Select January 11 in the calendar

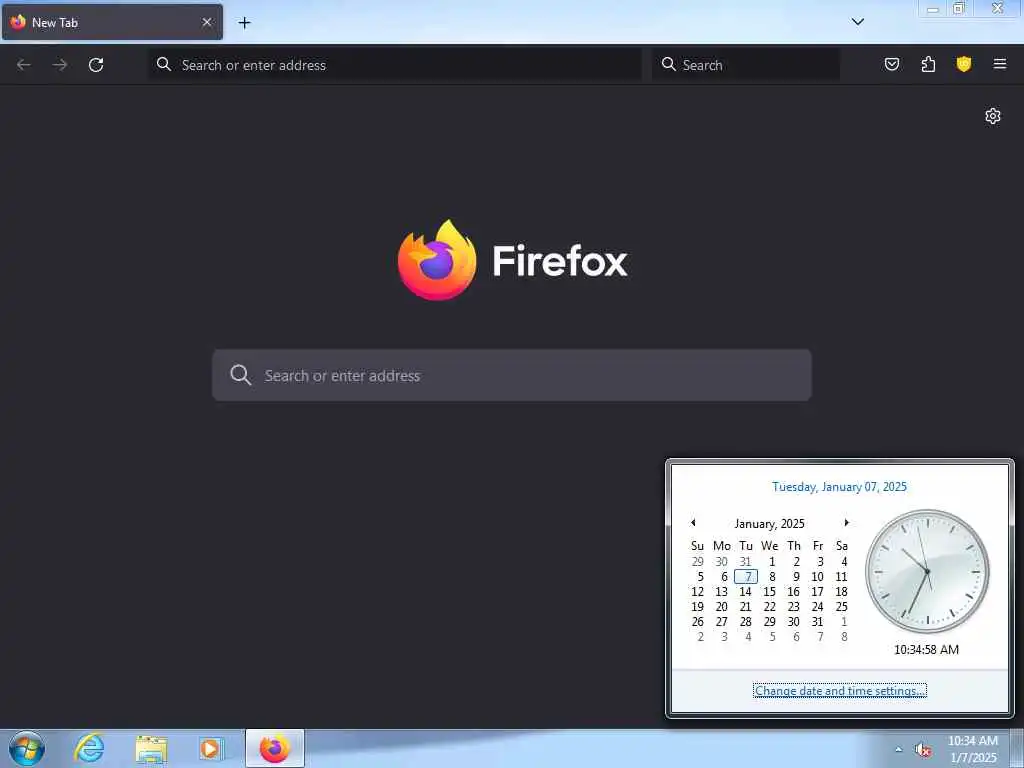[x=841, y=577]
